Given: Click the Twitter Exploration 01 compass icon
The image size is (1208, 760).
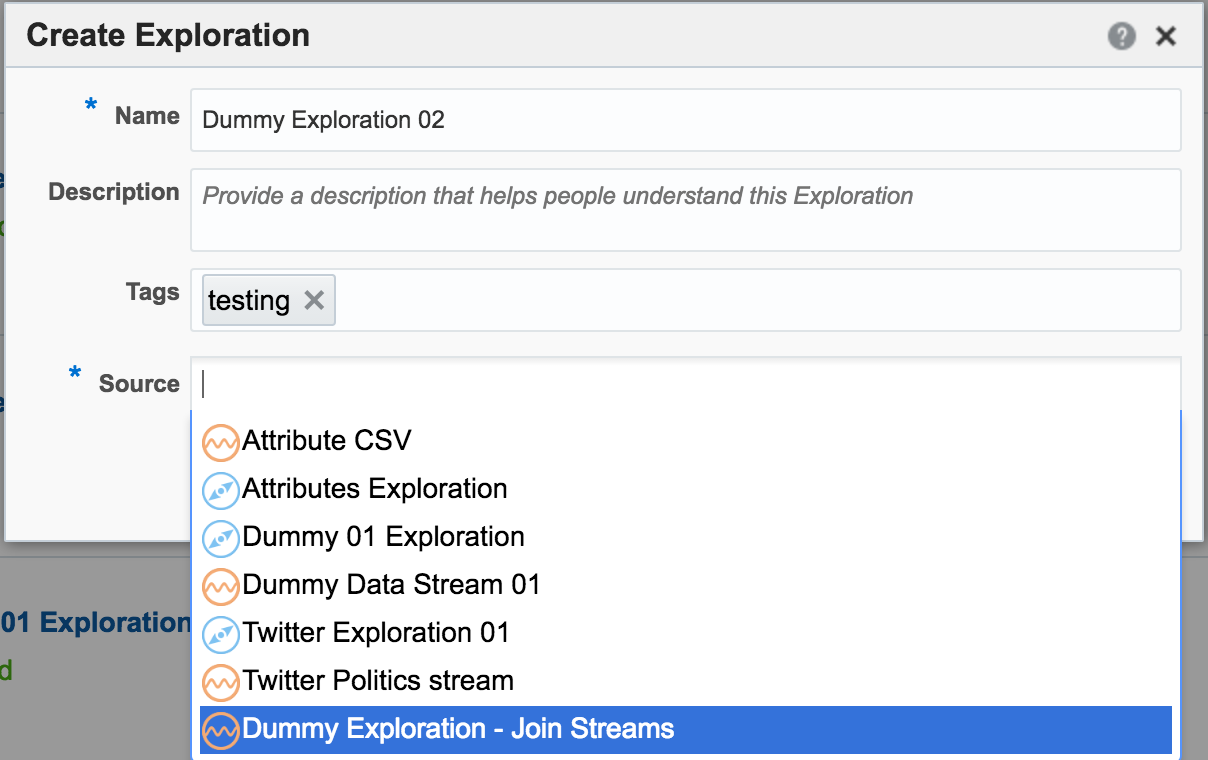Looking at the screenshot, I should [220, 634].
